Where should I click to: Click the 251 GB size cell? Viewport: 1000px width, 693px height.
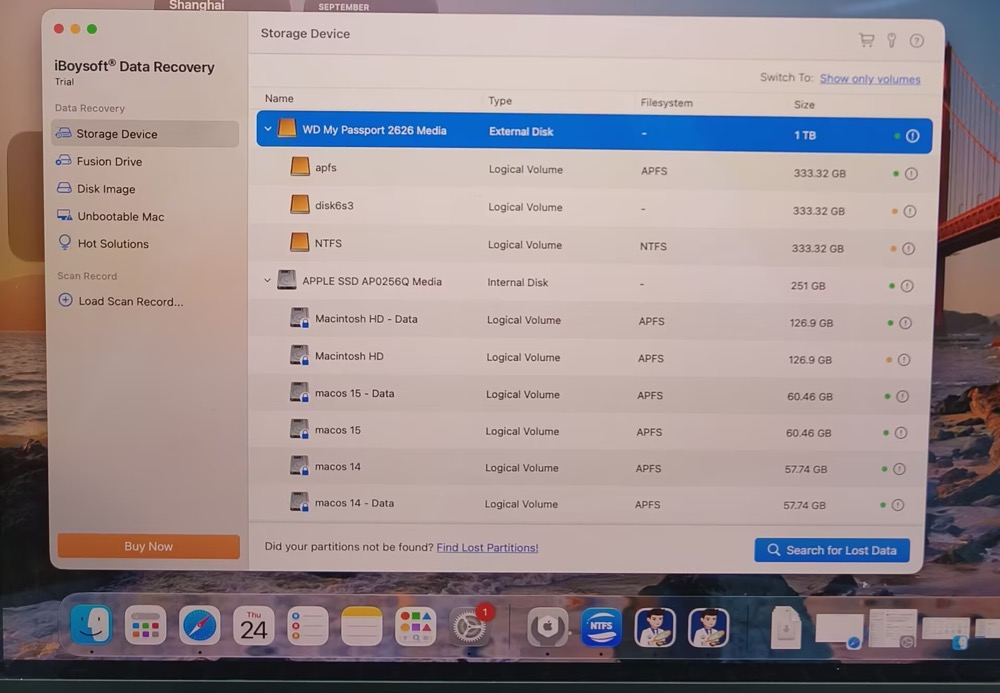pyautogui.click(x=808, y=286)
